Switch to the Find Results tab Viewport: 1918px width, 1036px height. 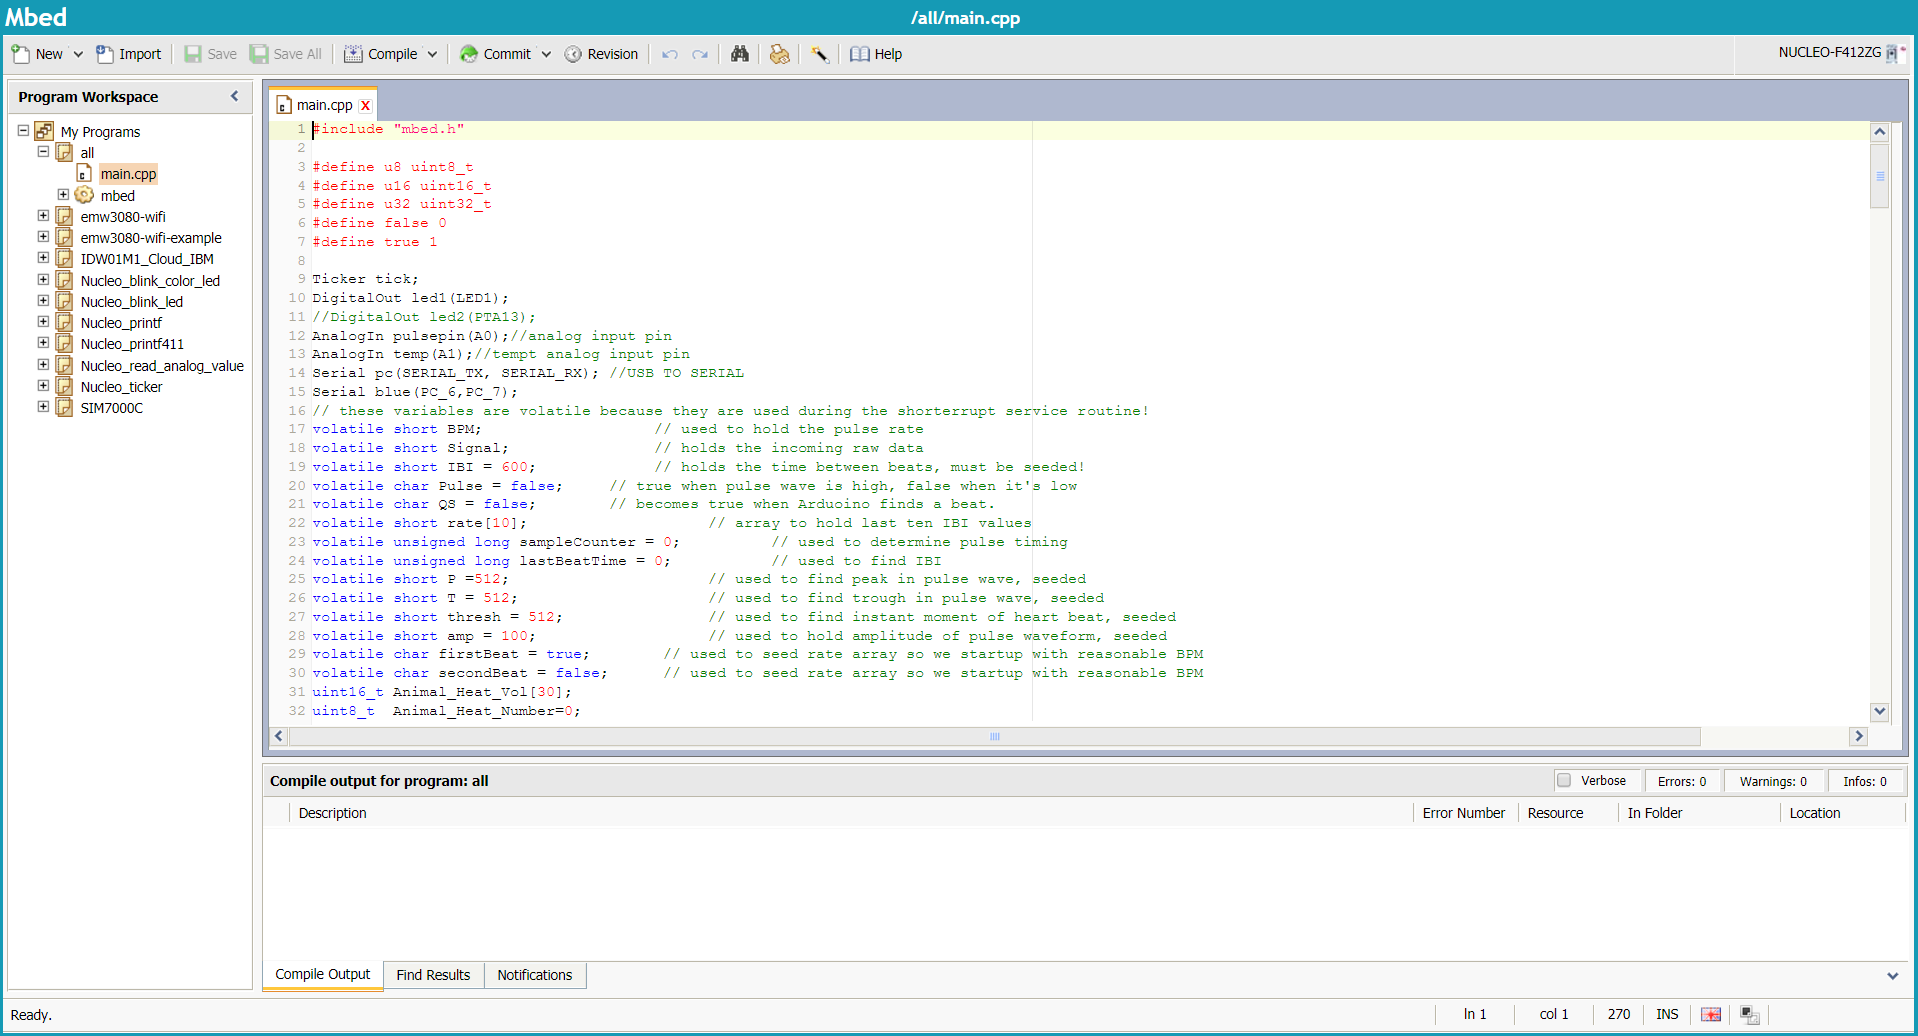tap(432, 975)
